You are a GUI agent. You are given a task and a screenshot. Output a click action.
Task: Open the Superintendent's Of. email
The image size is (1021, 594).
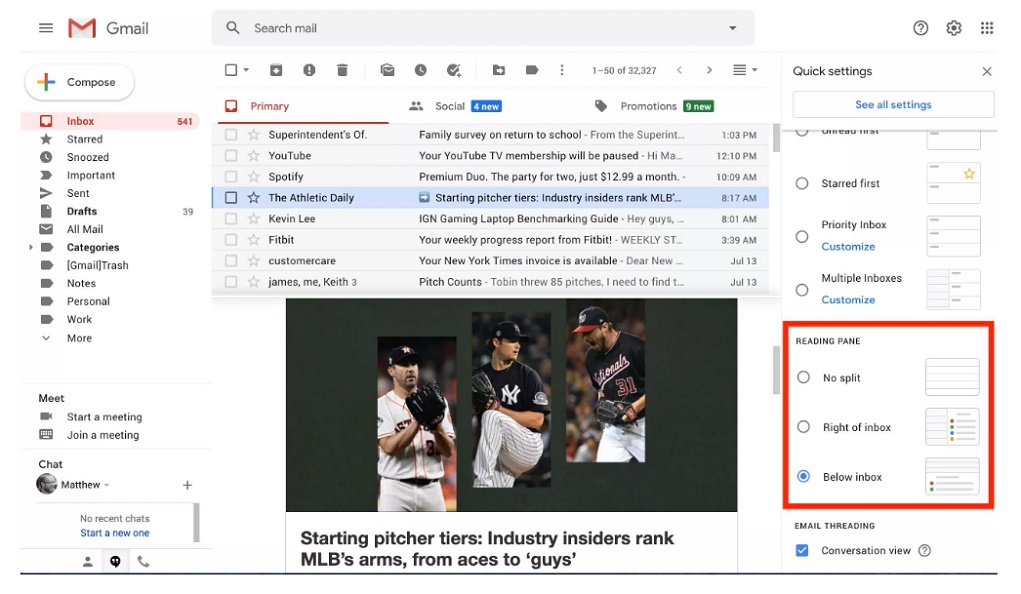(490, 135)
